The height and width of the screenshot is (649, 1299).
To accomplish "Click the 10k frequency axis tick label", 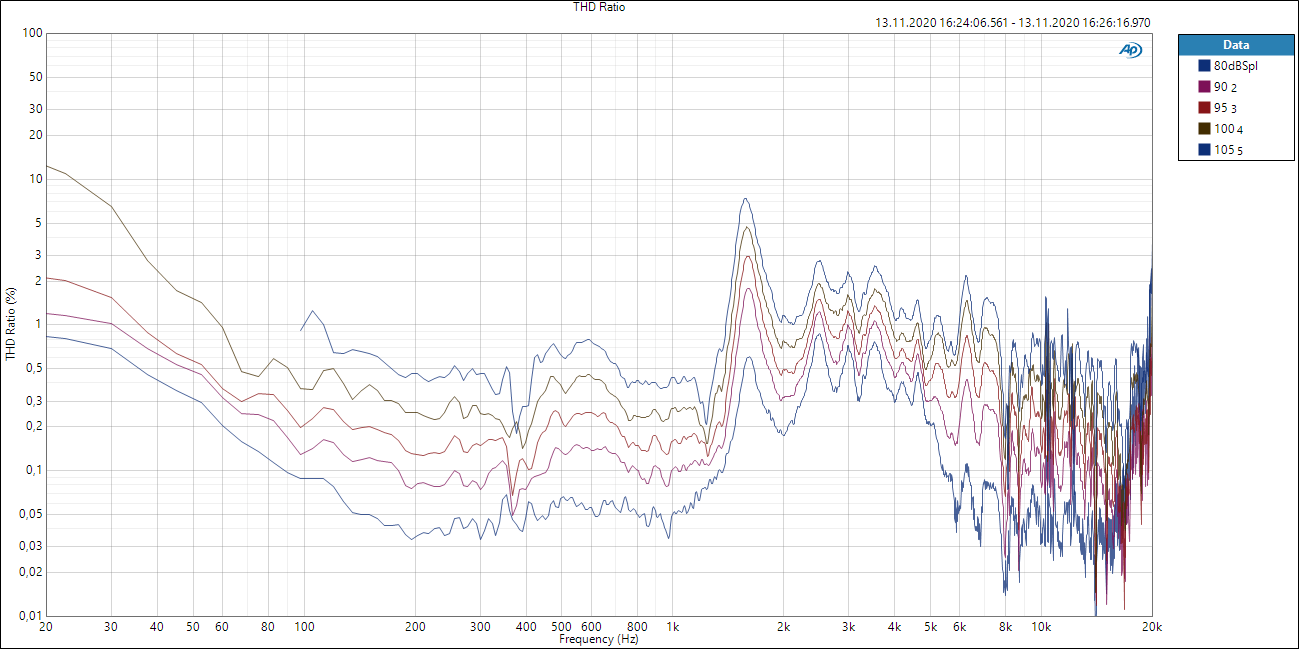I will [x=1042, y=627].
